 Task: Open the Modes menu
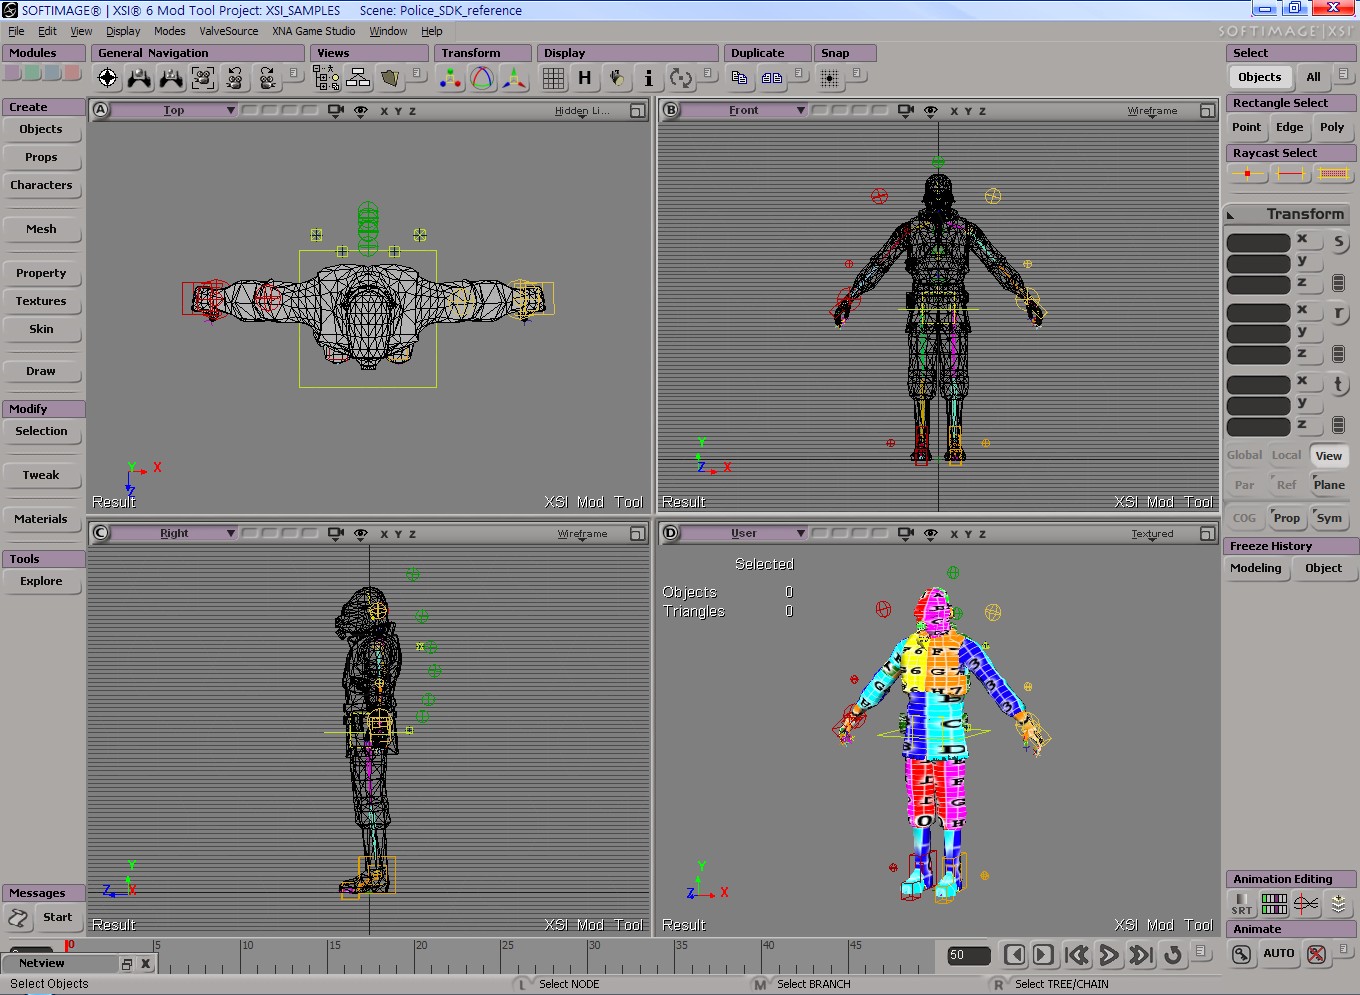coord(169,31)
